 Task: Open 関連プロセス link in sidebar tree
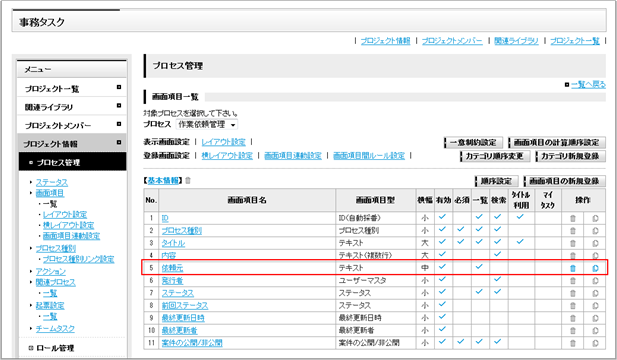55,282
